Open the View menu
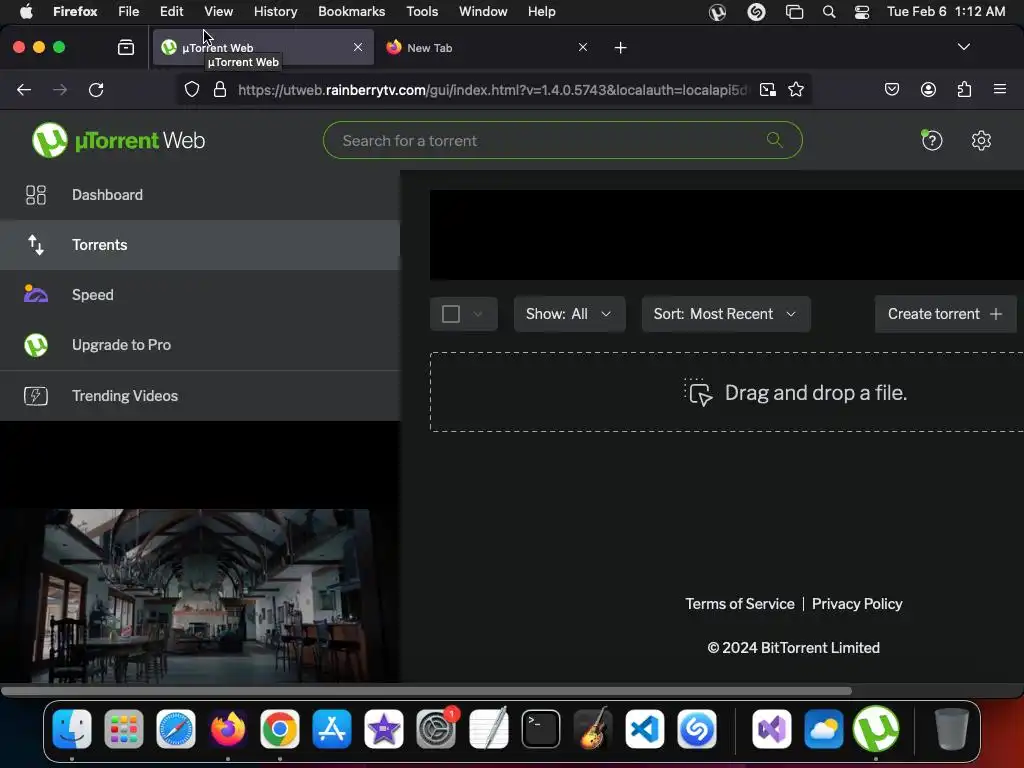 218,12
